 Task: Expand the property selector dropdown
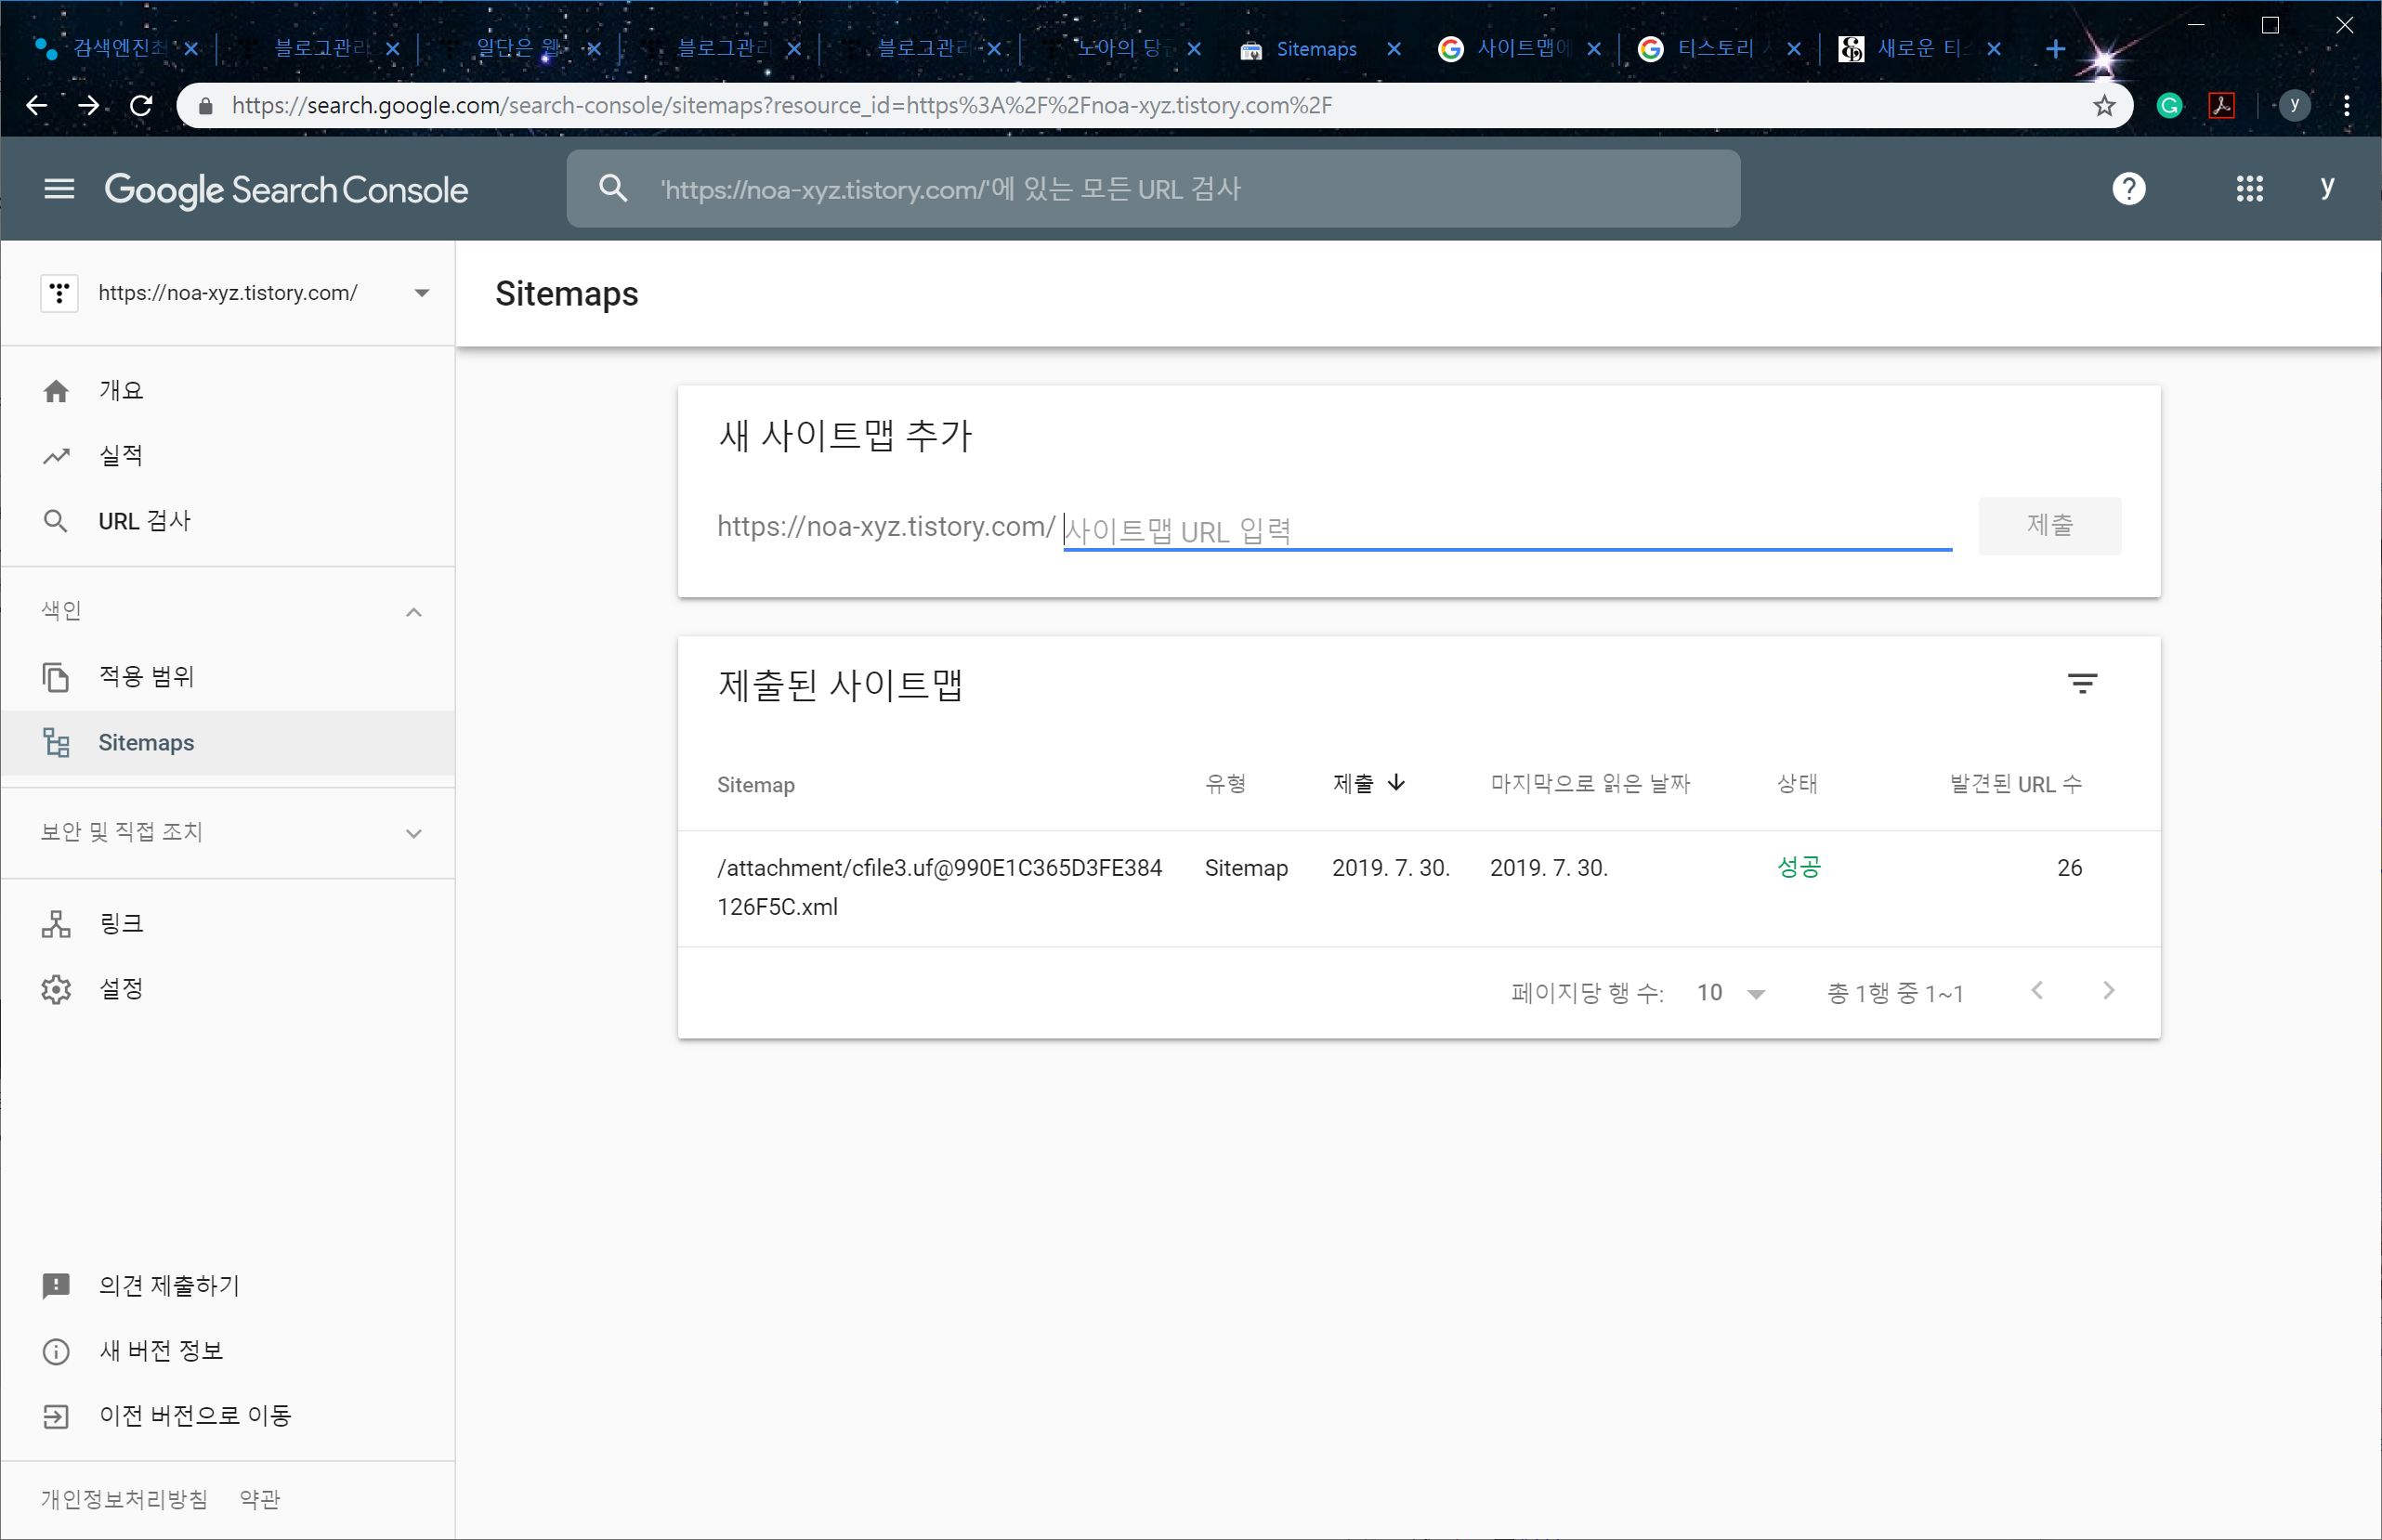[421, 293]
